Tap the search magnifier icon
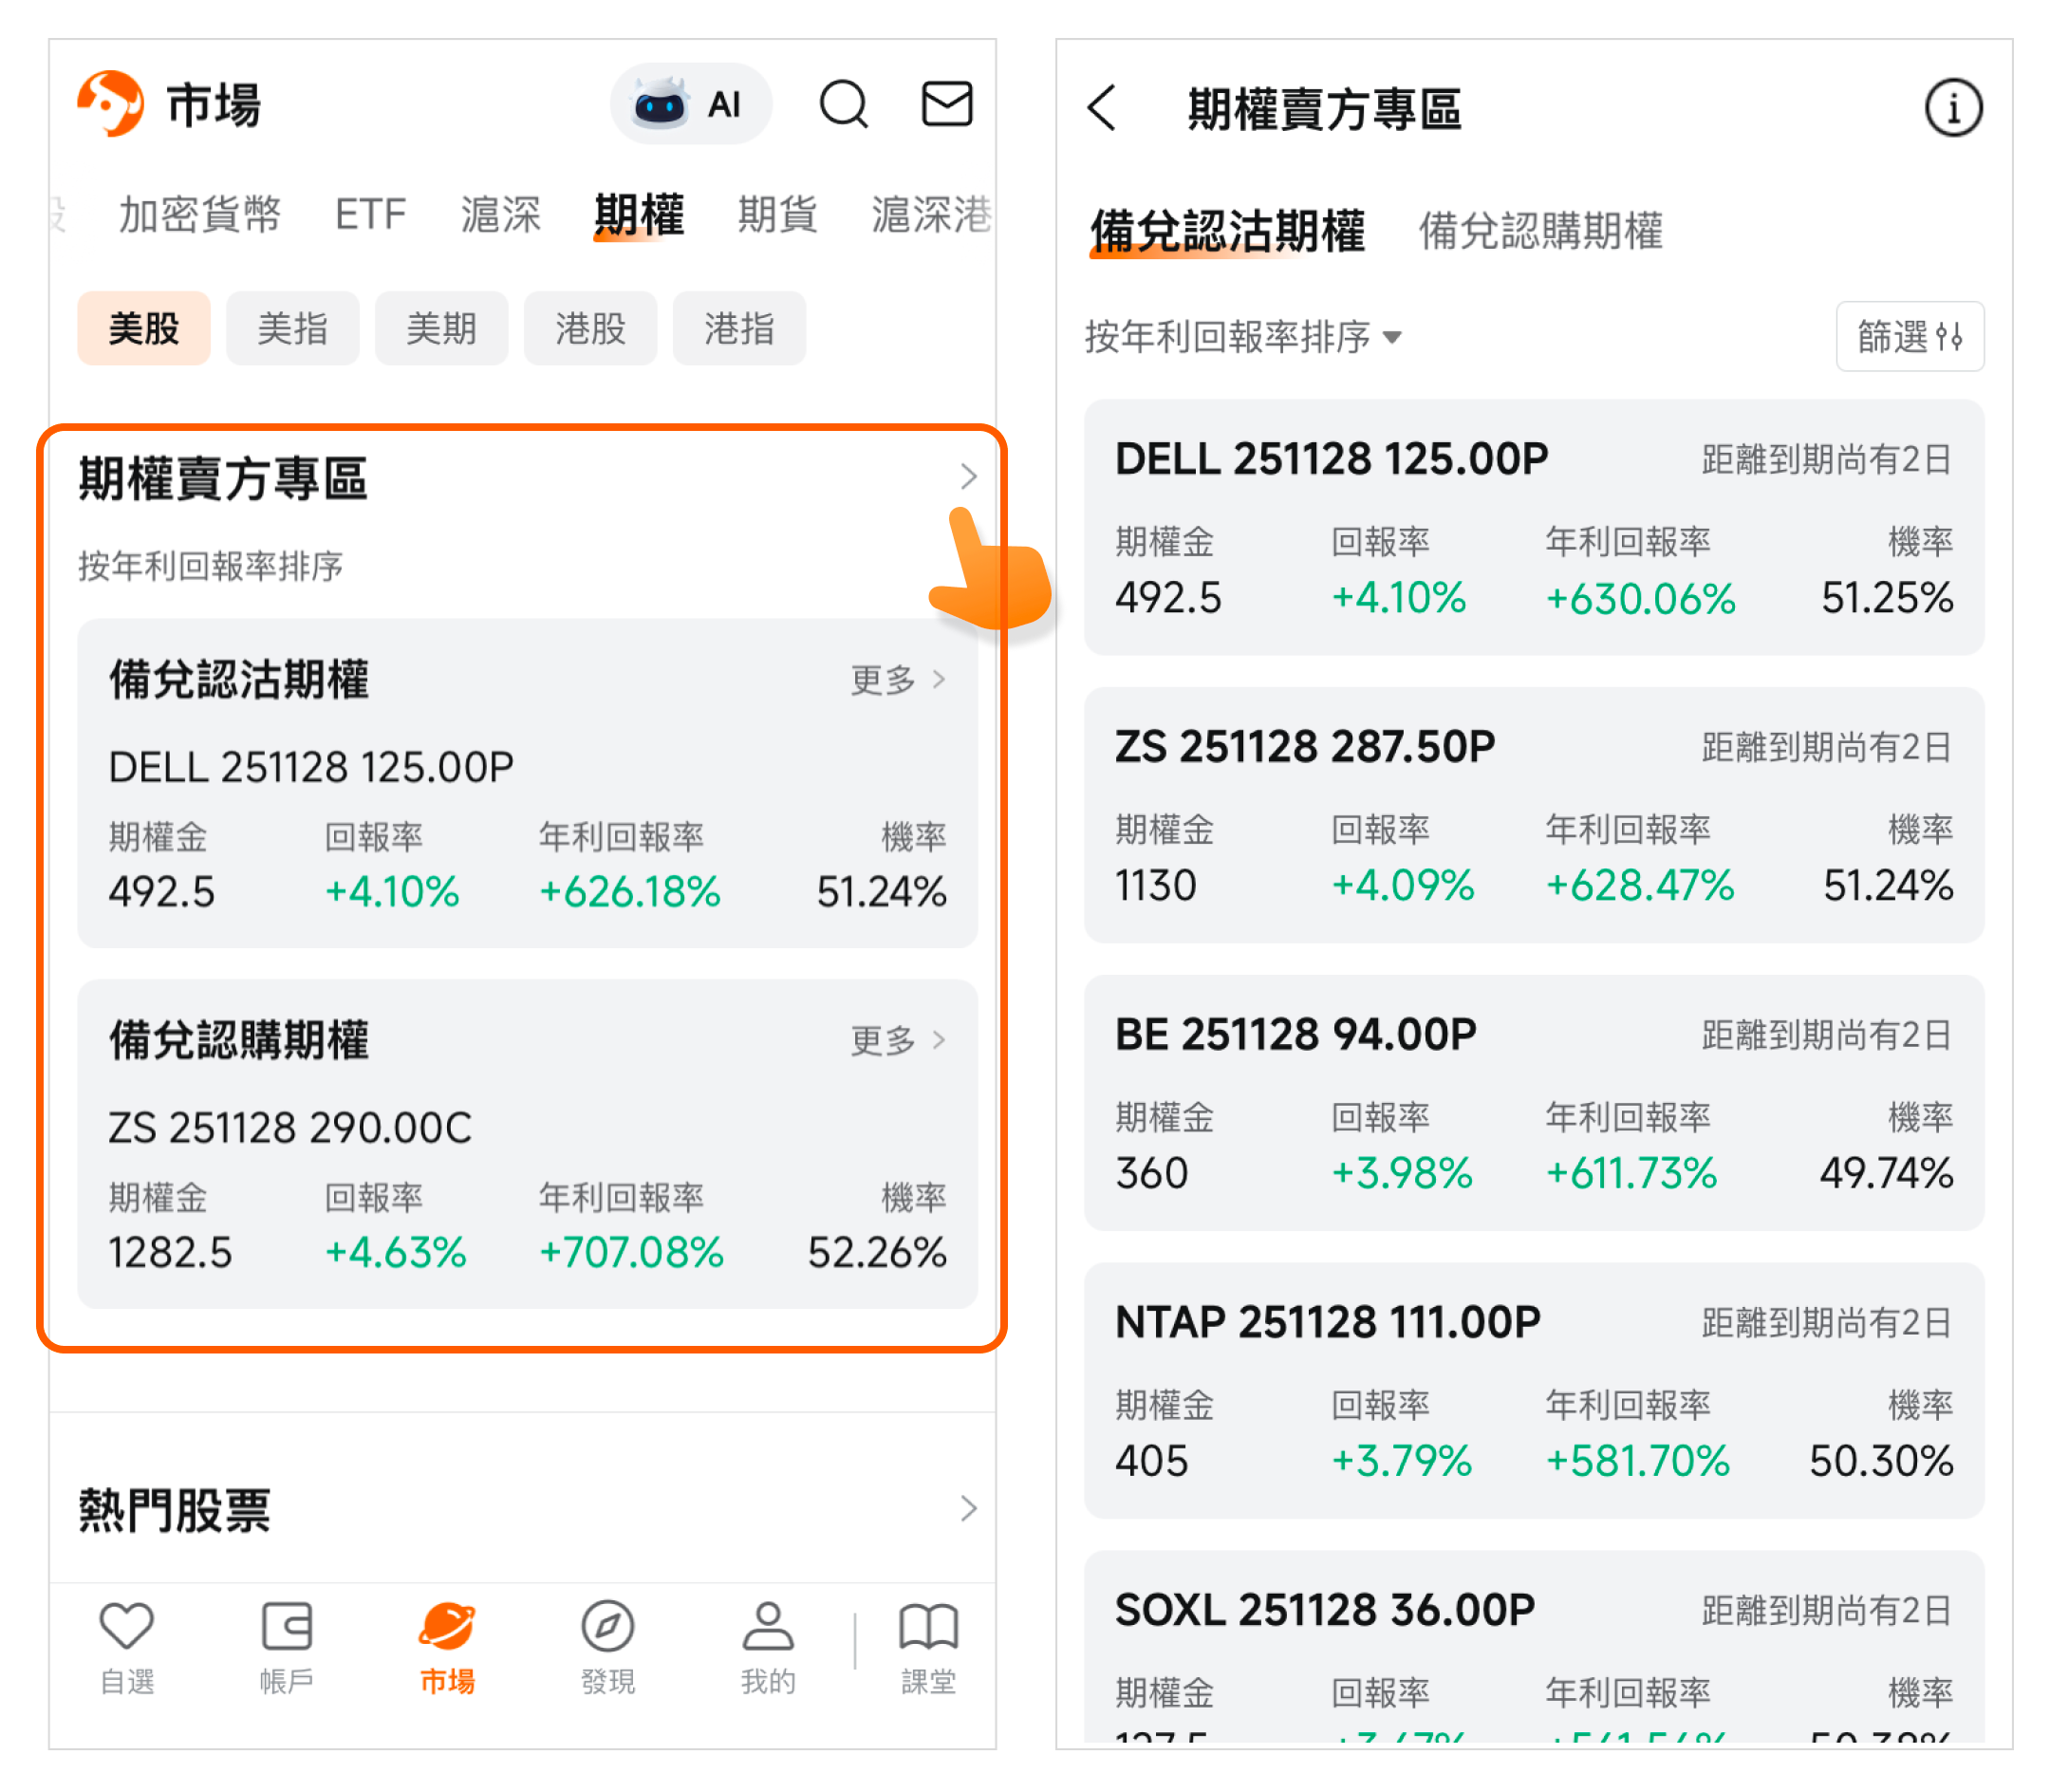The width and height of the screenshot is (2050, 1792). coord(843,104)
